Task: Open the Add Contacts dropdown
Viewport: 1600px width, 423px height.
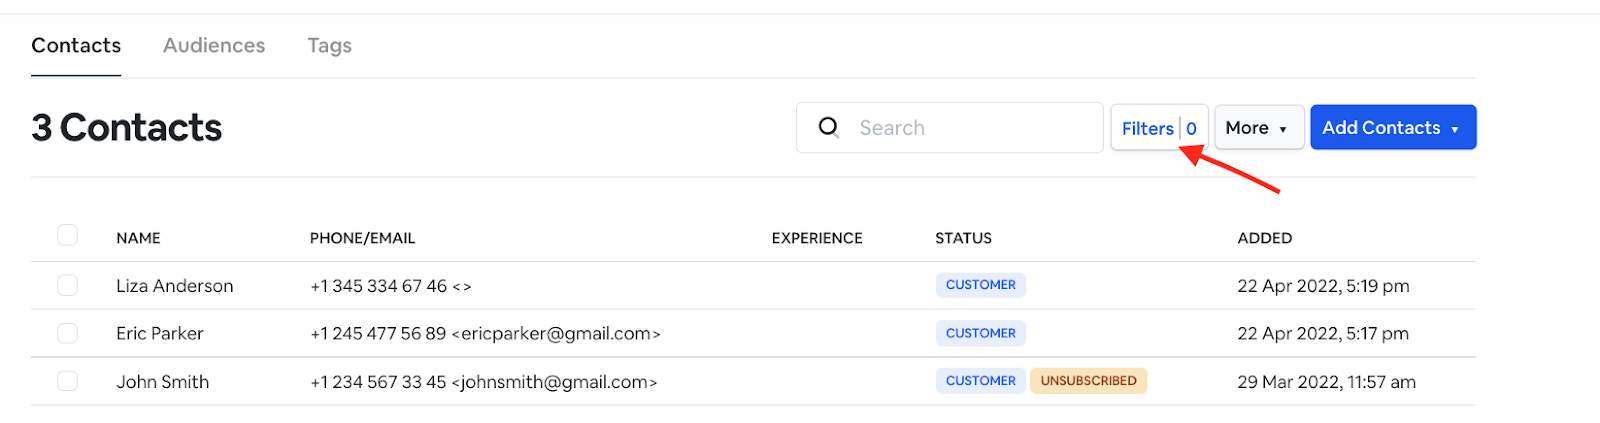Action: 1392,128
